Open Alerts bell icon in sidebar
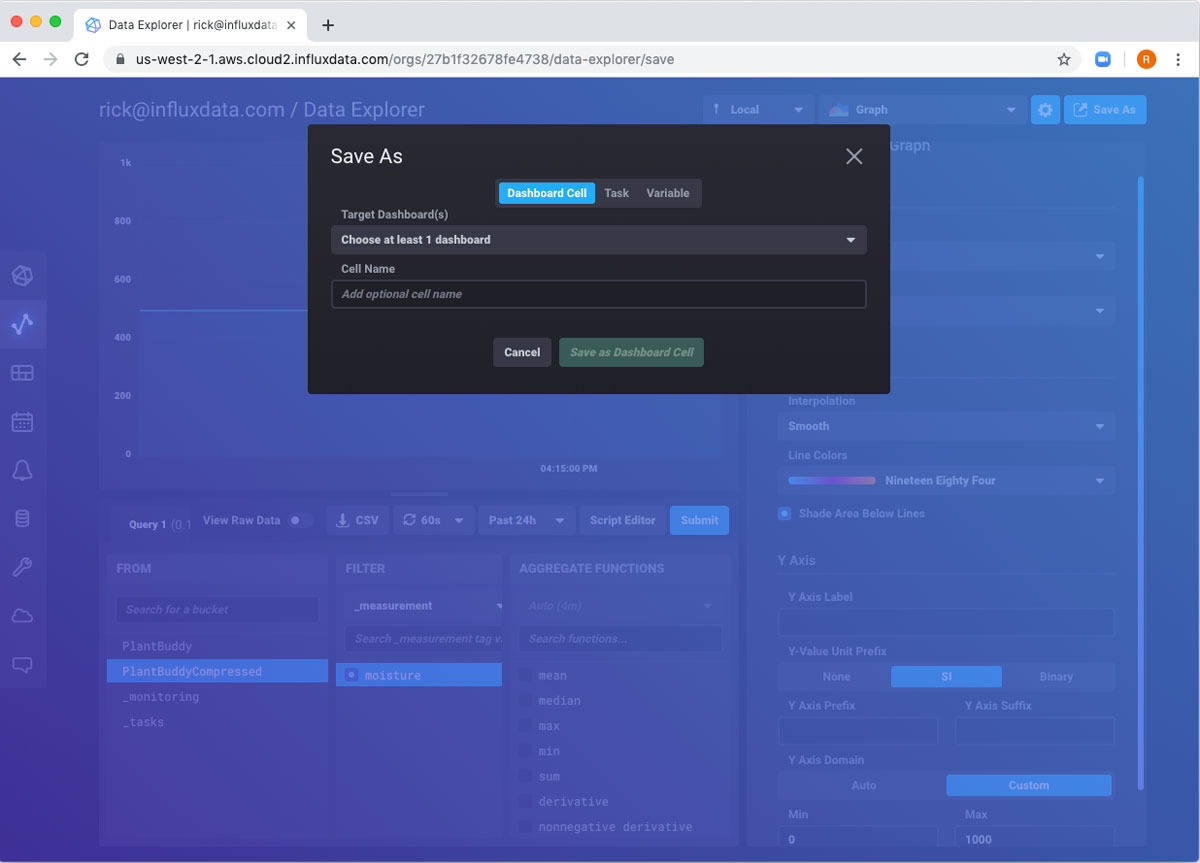The width and height of the screenshot is (1200, 863). pyautogui.click(x=22, y=471)
